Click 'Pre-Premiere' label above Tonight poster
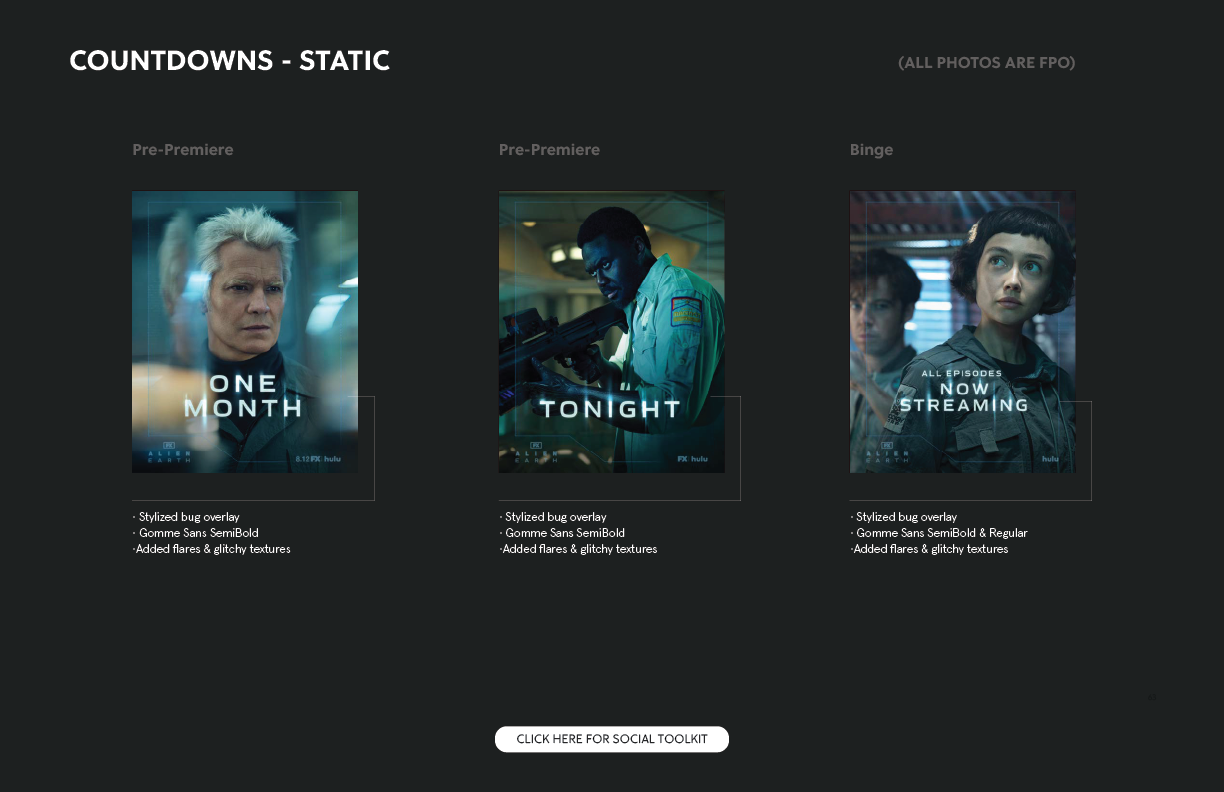 [x=550, y=150]
